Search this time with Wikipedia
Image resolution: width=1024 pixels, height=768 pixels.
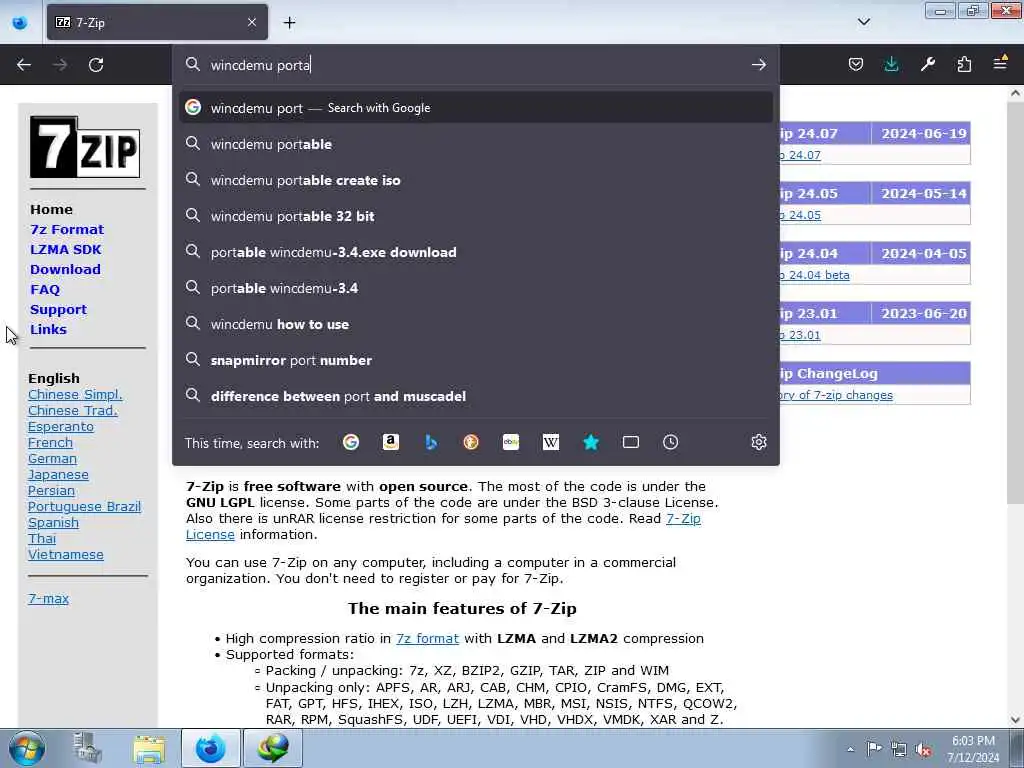551,442
